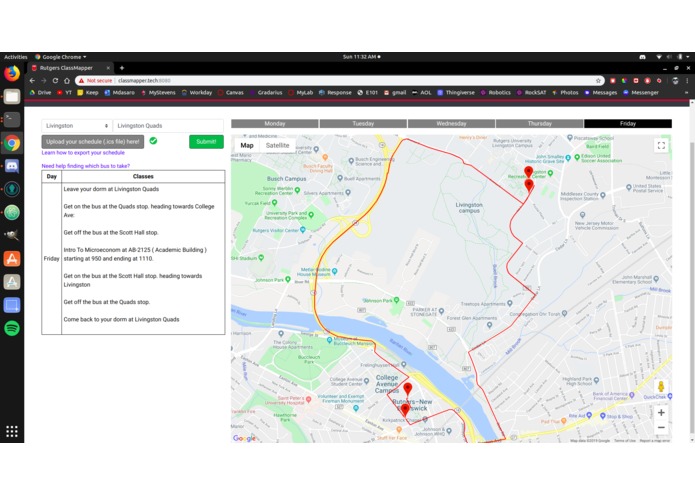Open the Google Chrome app menu in top bar

pos(61,57)
